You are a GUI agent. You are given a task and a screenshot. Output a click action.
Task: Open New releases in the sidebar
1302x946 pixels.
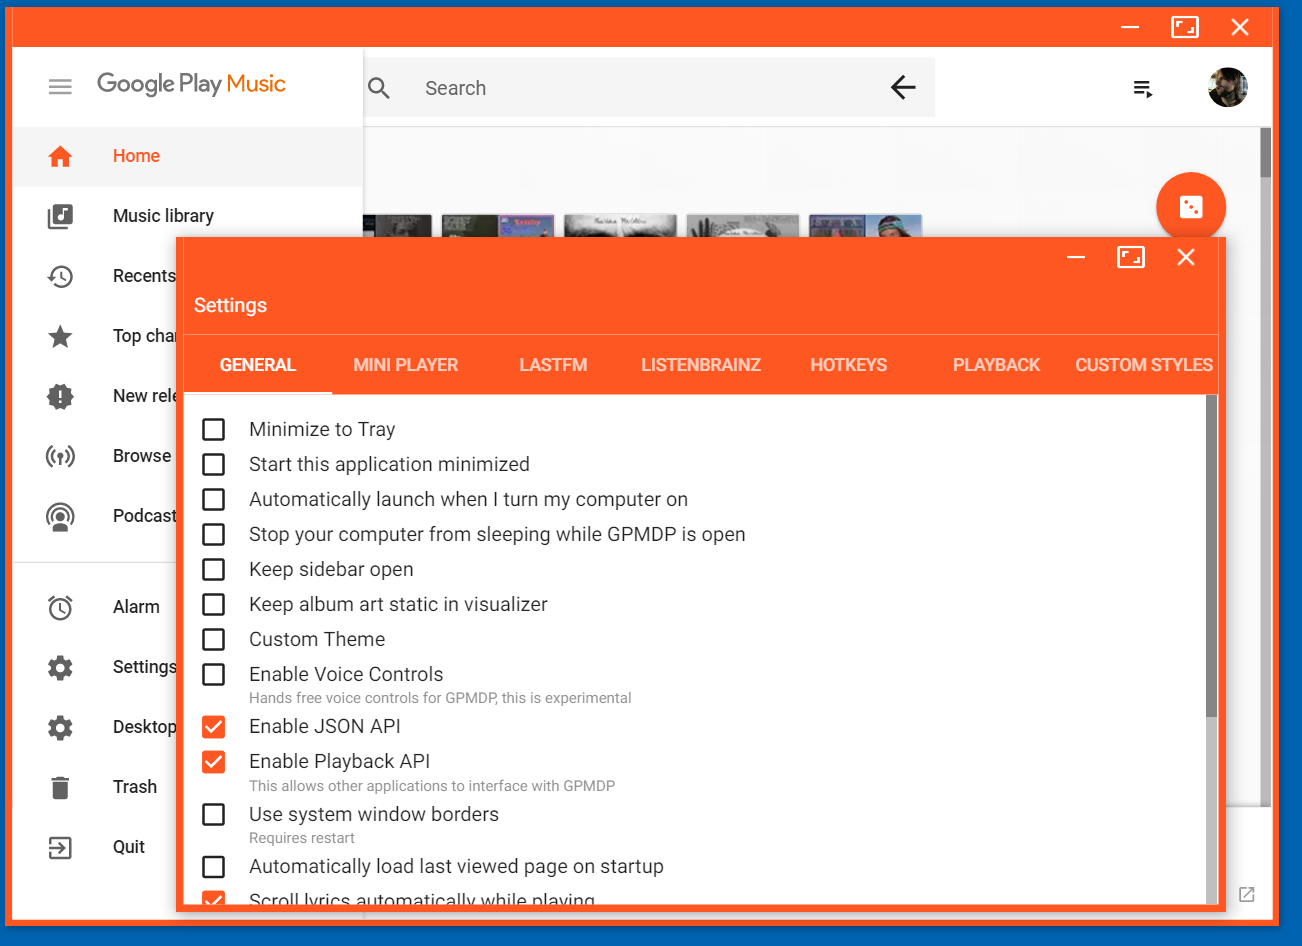[x=95, y=396]
